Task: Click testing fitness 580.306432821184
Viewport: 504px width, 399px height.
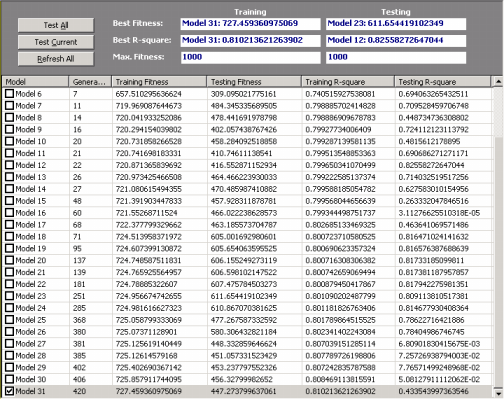Action: click(x=244, y=332)
